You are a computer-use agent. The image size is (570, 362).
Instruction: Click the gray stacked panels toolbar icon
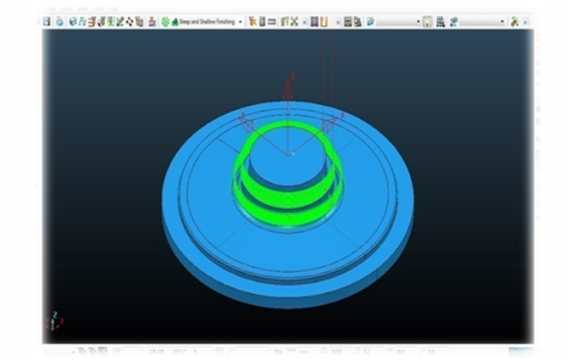tap(348, 22)
